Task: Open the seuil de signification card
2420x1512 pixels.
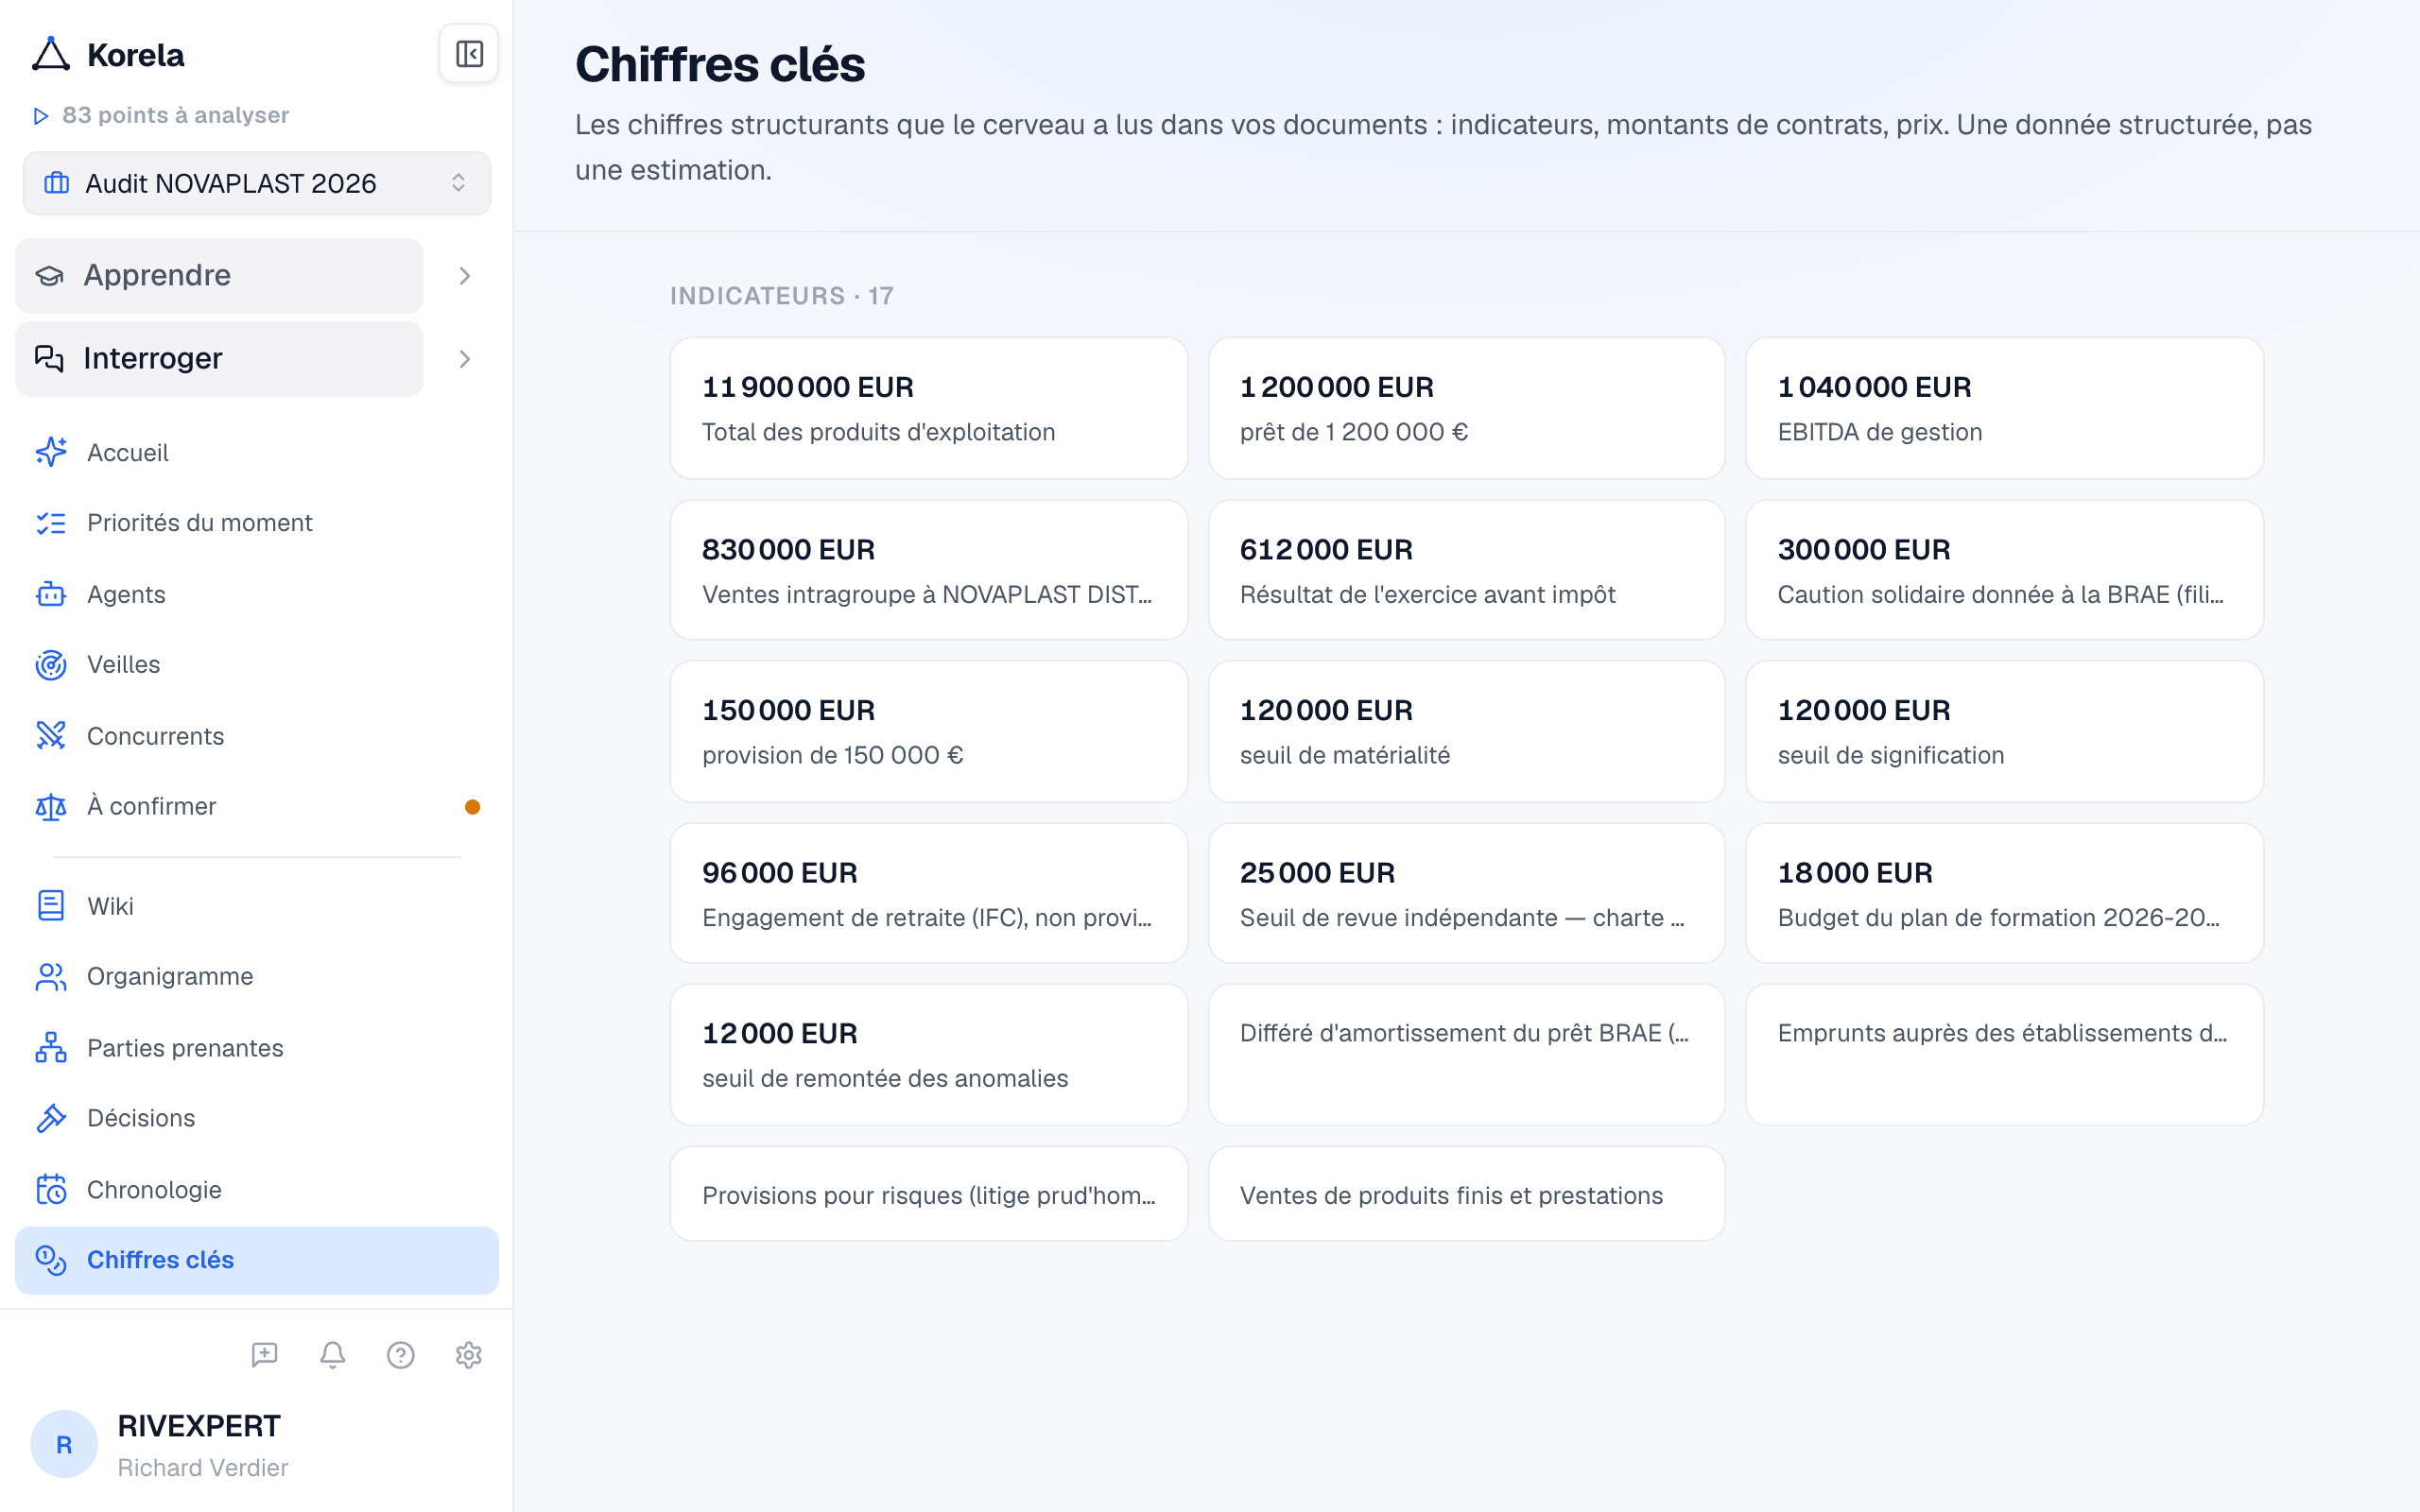Action: (2004, 731)
